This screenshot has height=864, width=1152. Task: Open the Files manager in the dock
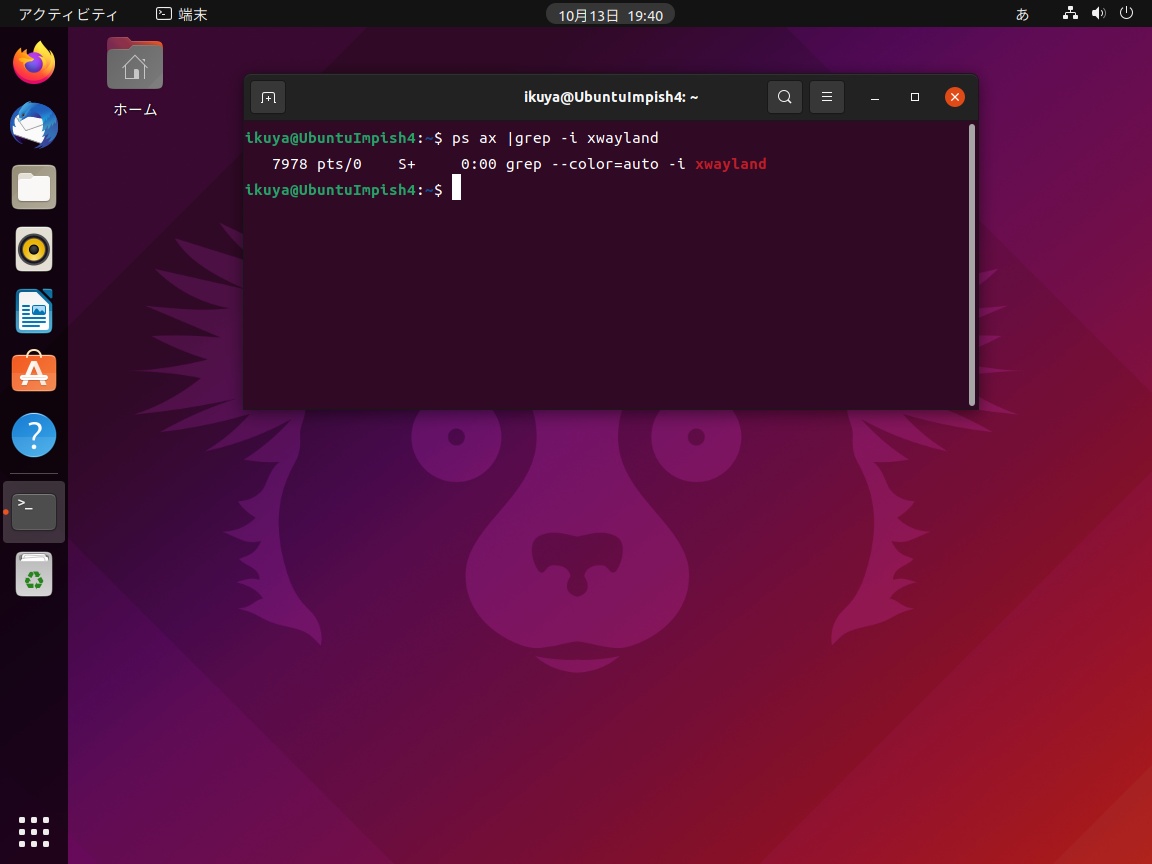coord(34,187)
